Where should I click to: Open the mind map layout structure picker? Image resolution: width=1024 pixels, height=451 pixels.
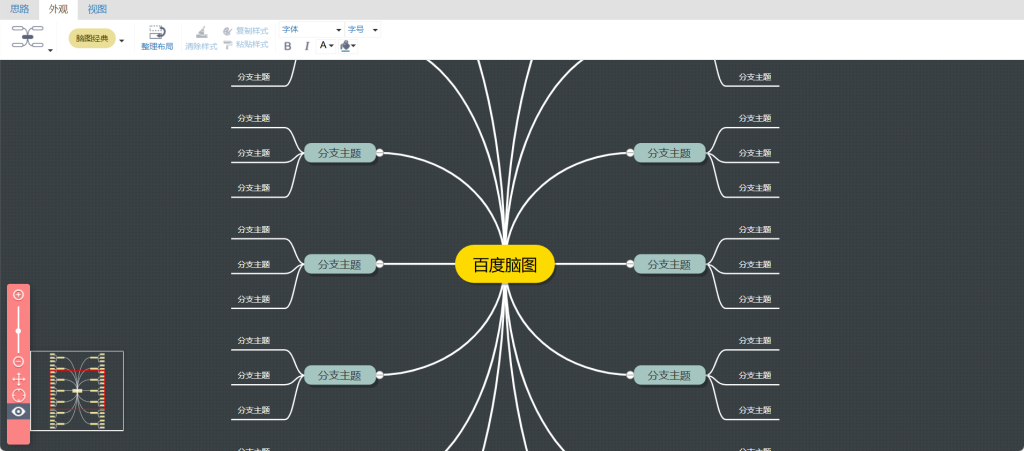(x=27, y=37)
